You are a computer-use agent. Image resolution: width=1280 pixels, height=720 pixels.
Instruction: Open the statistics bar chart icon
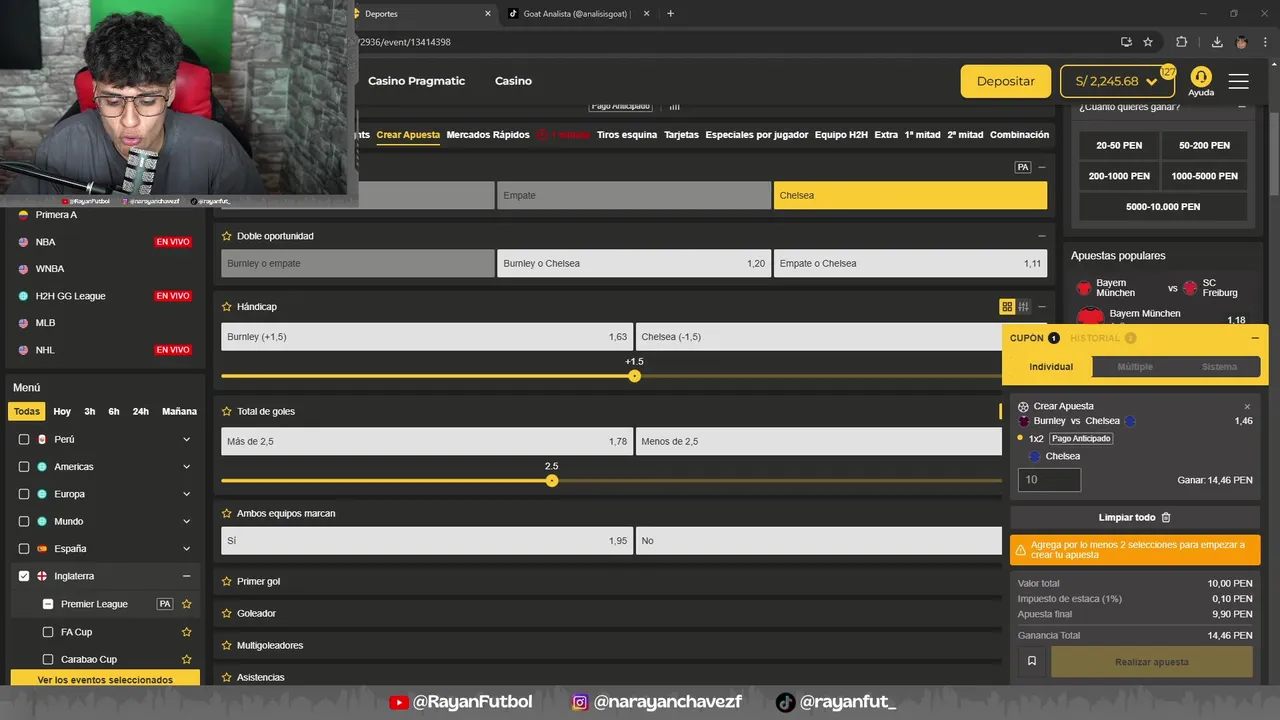[x=674, y=105]
